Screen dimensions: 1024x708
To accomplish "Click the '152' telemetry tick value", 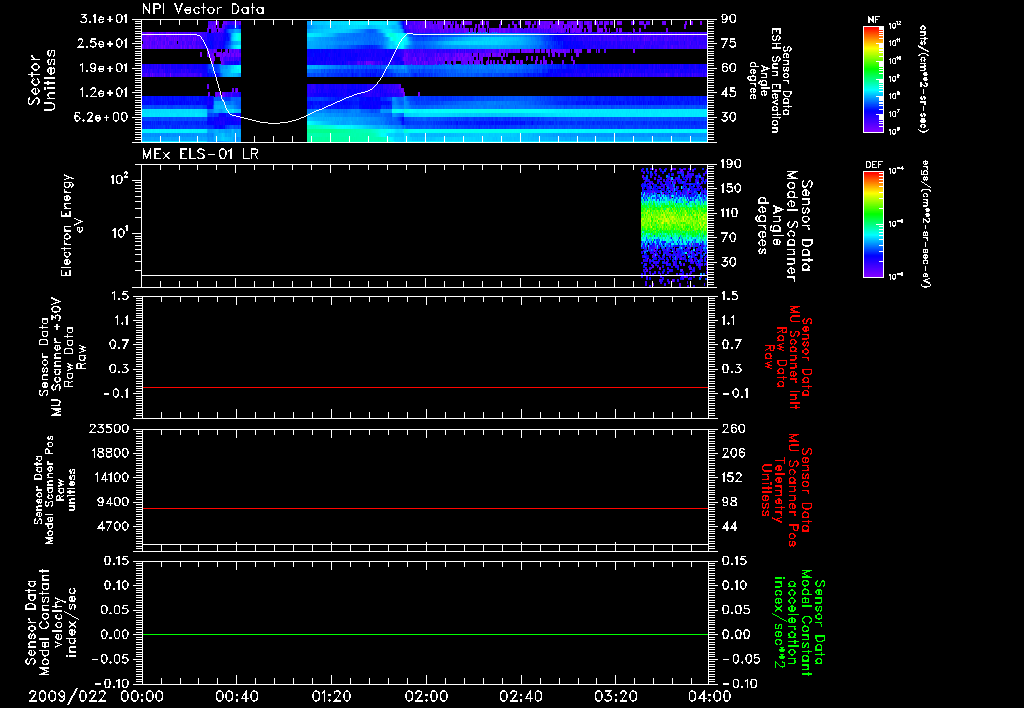I will (732, 477).
